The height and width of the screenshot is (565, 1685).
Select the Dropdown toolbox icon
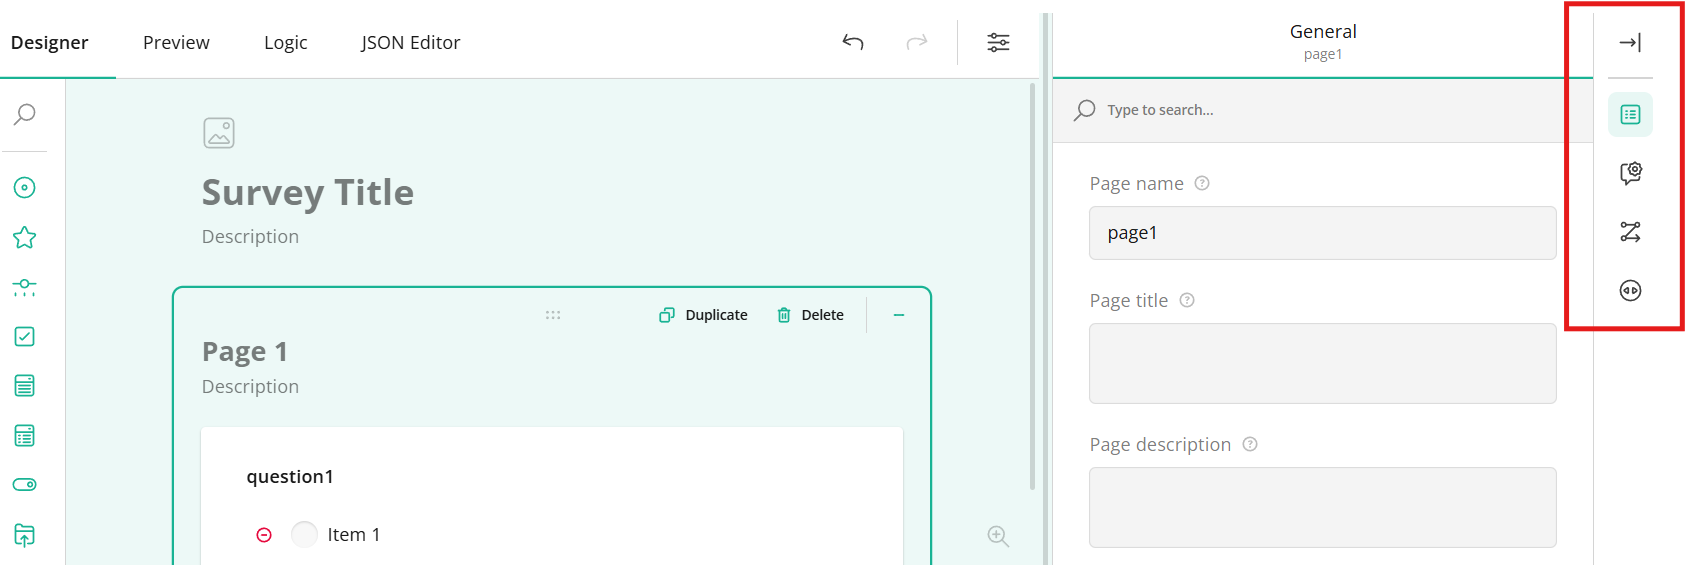point(25,386)
